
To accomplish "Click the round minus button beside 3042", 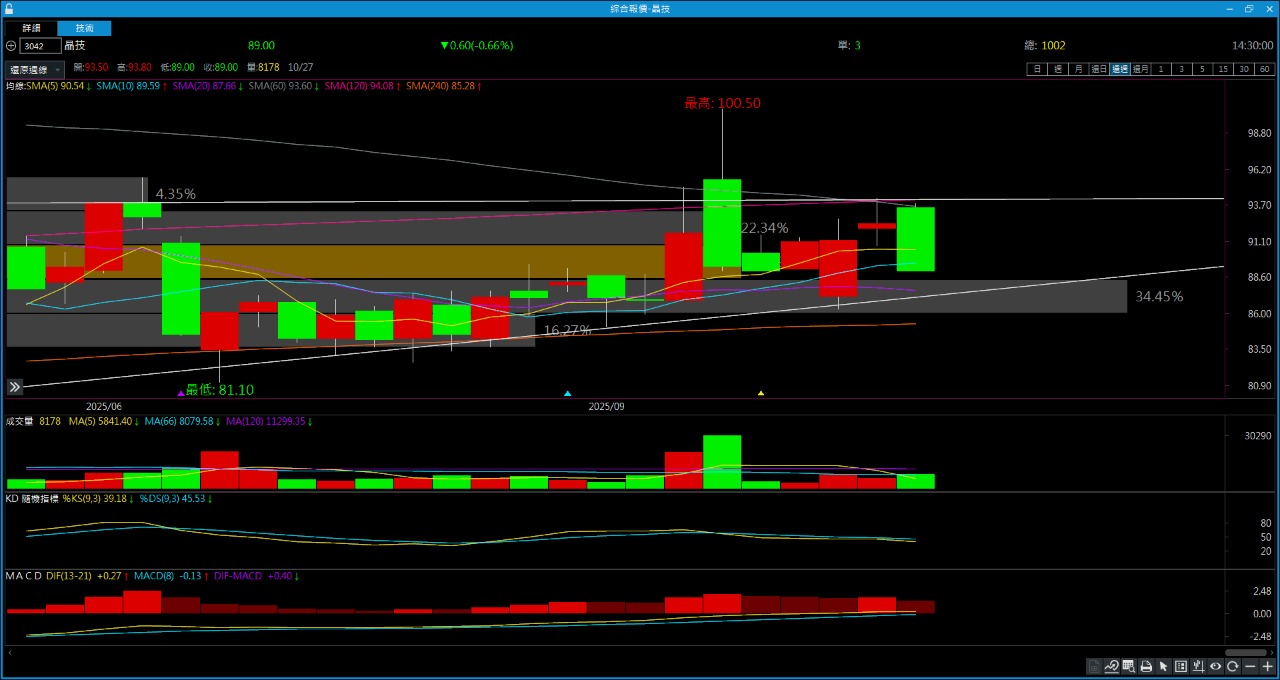I will coord(11,46).
